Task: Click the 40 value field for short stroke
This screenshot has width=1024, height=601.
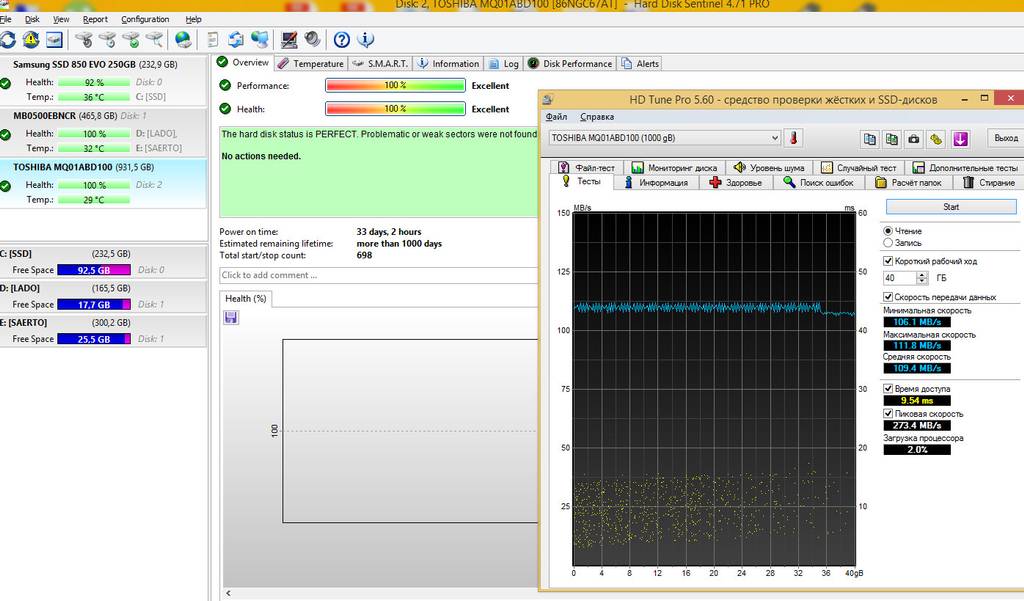Action: tap(900, 278)
